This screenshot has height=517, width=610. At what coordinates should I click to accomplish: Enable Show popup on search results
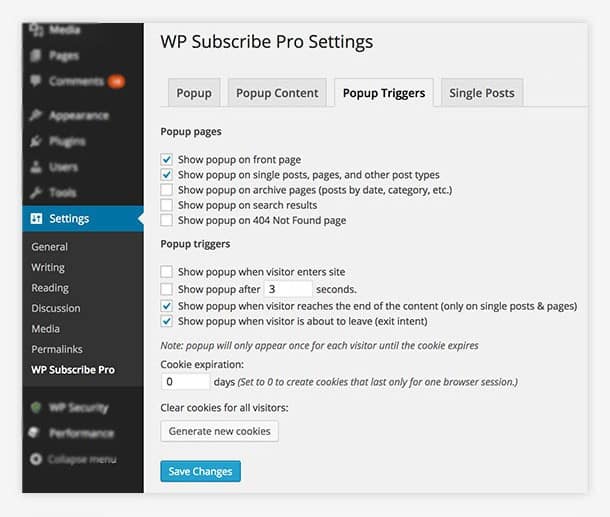pos(167,205)
